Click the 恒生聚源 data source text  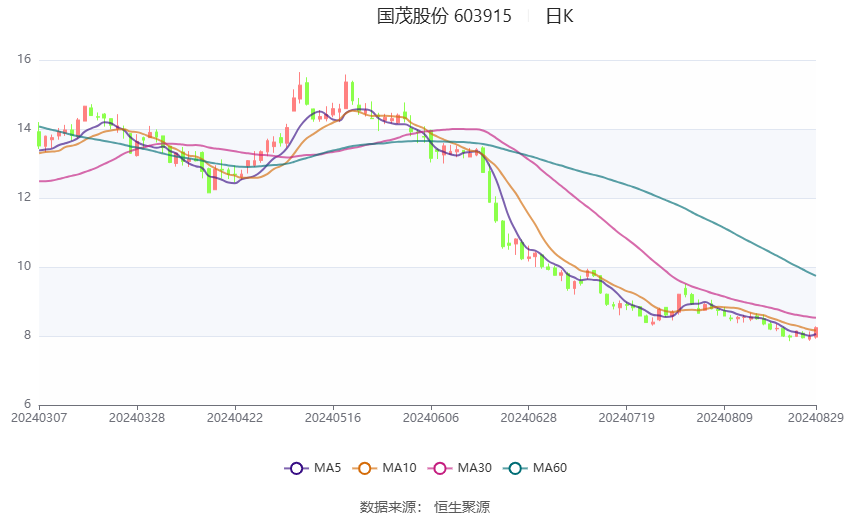pyautogui.click(x=462, y=507)
